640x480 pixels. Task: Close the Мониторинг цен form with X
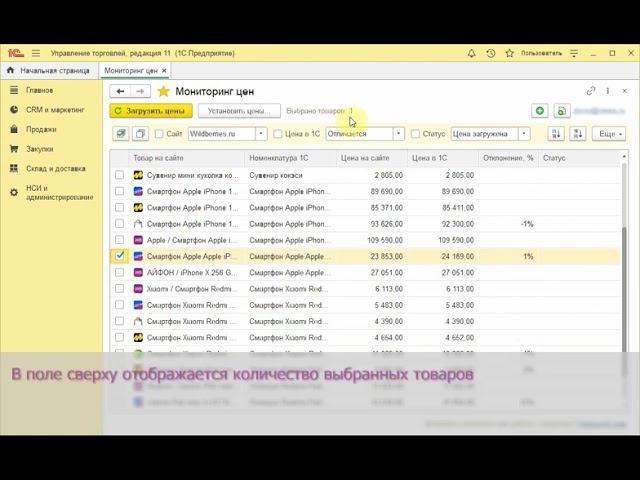(624, 91)
